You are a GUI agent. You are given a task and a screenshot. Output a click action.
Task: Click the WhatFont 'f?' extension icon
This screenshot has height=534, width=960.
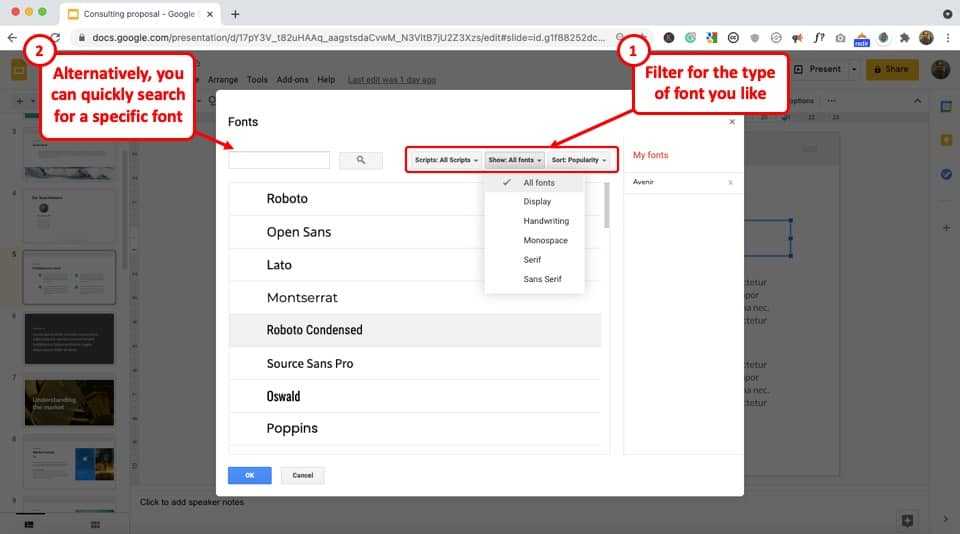[x=819, y=38]
